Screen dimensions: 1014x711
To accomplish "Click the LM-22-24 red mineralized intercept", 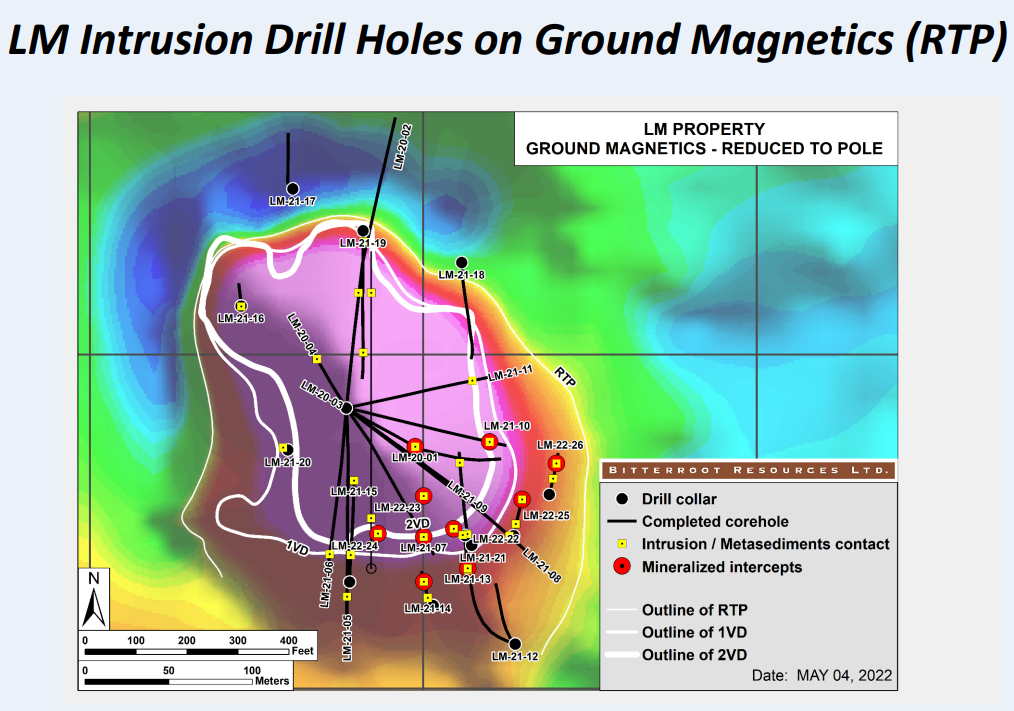I will (x=378, y=534).
